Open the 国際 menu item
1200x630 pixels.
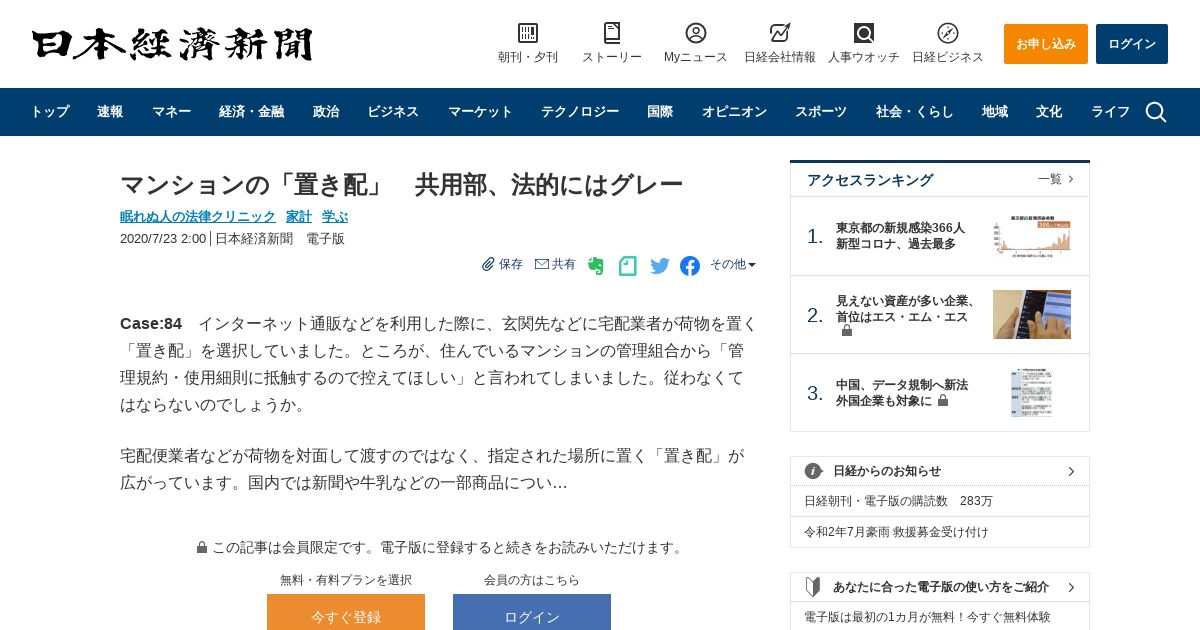click(660, 112)
